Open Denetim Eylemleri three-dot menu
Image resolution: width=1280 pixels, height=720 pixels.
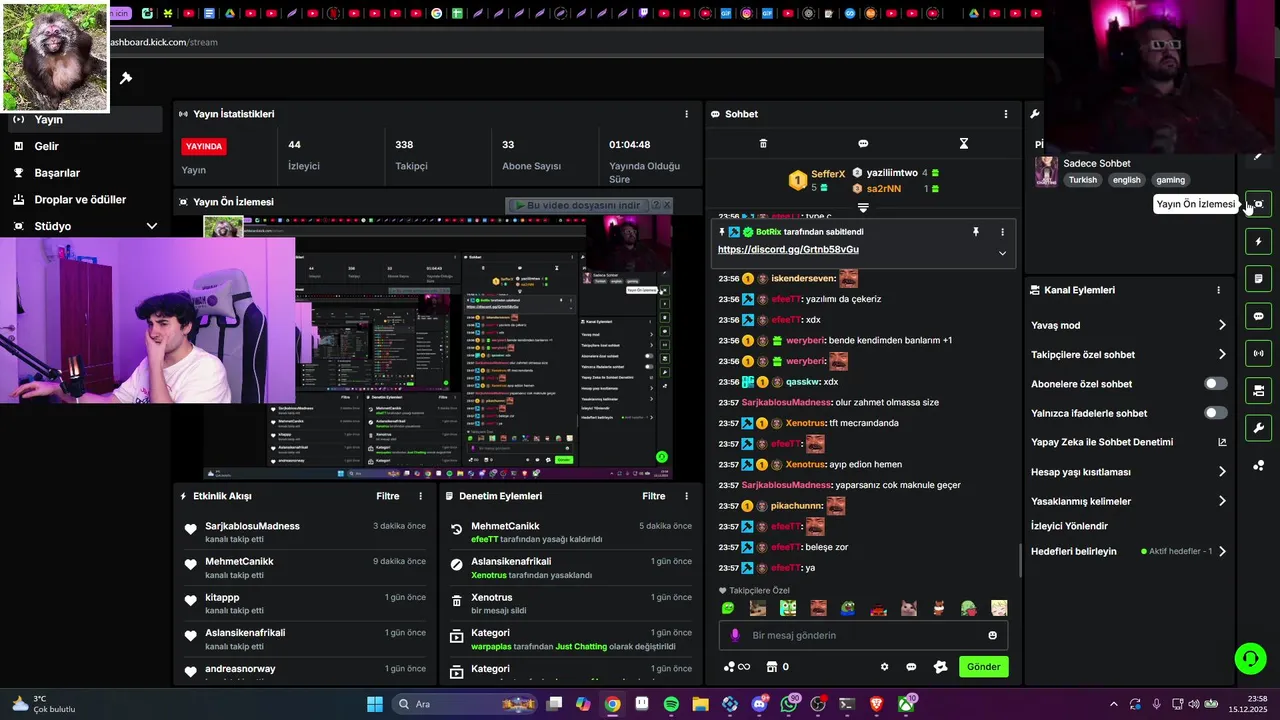coord(686,496)
